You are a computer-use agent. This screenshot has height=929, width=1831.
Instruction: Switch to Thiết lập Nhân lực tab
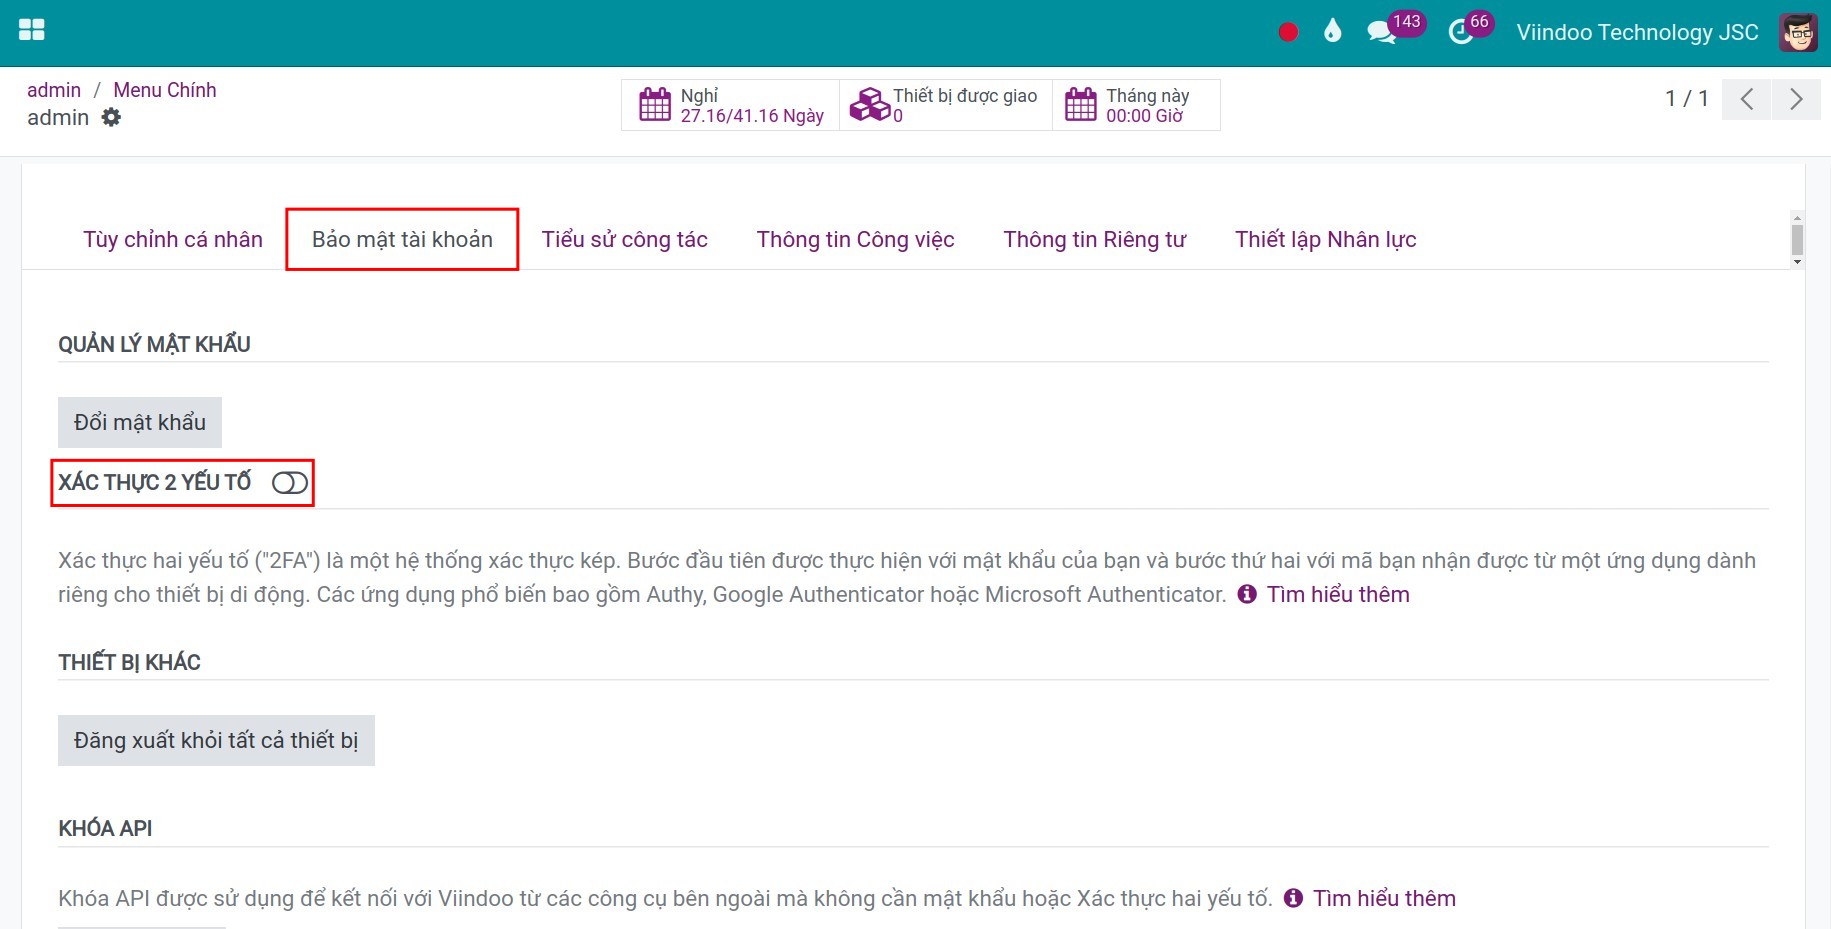1326,239
